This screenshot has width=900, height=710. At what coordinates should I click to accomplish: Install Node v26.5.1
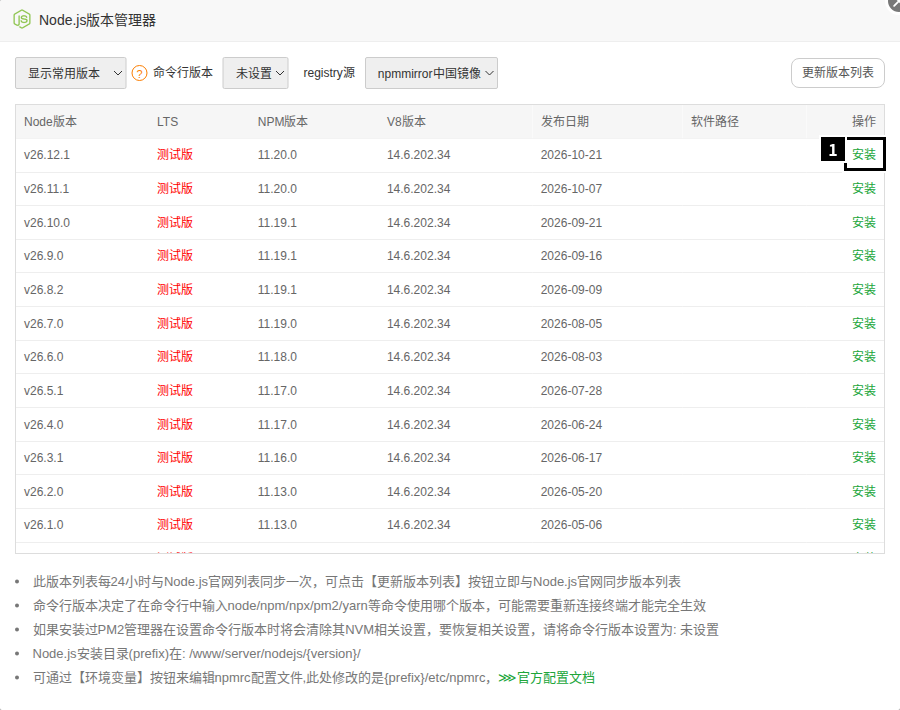864,390
